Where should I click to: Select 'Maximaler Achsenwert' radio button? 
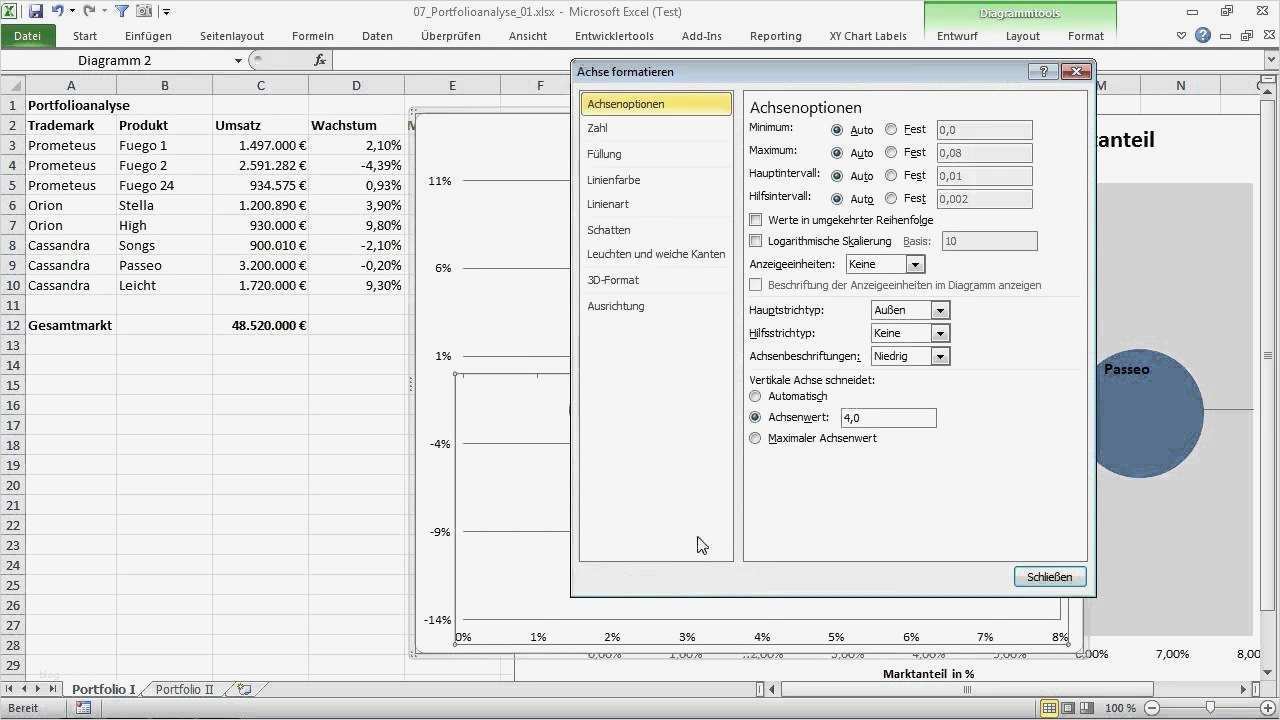coord(755,438)
